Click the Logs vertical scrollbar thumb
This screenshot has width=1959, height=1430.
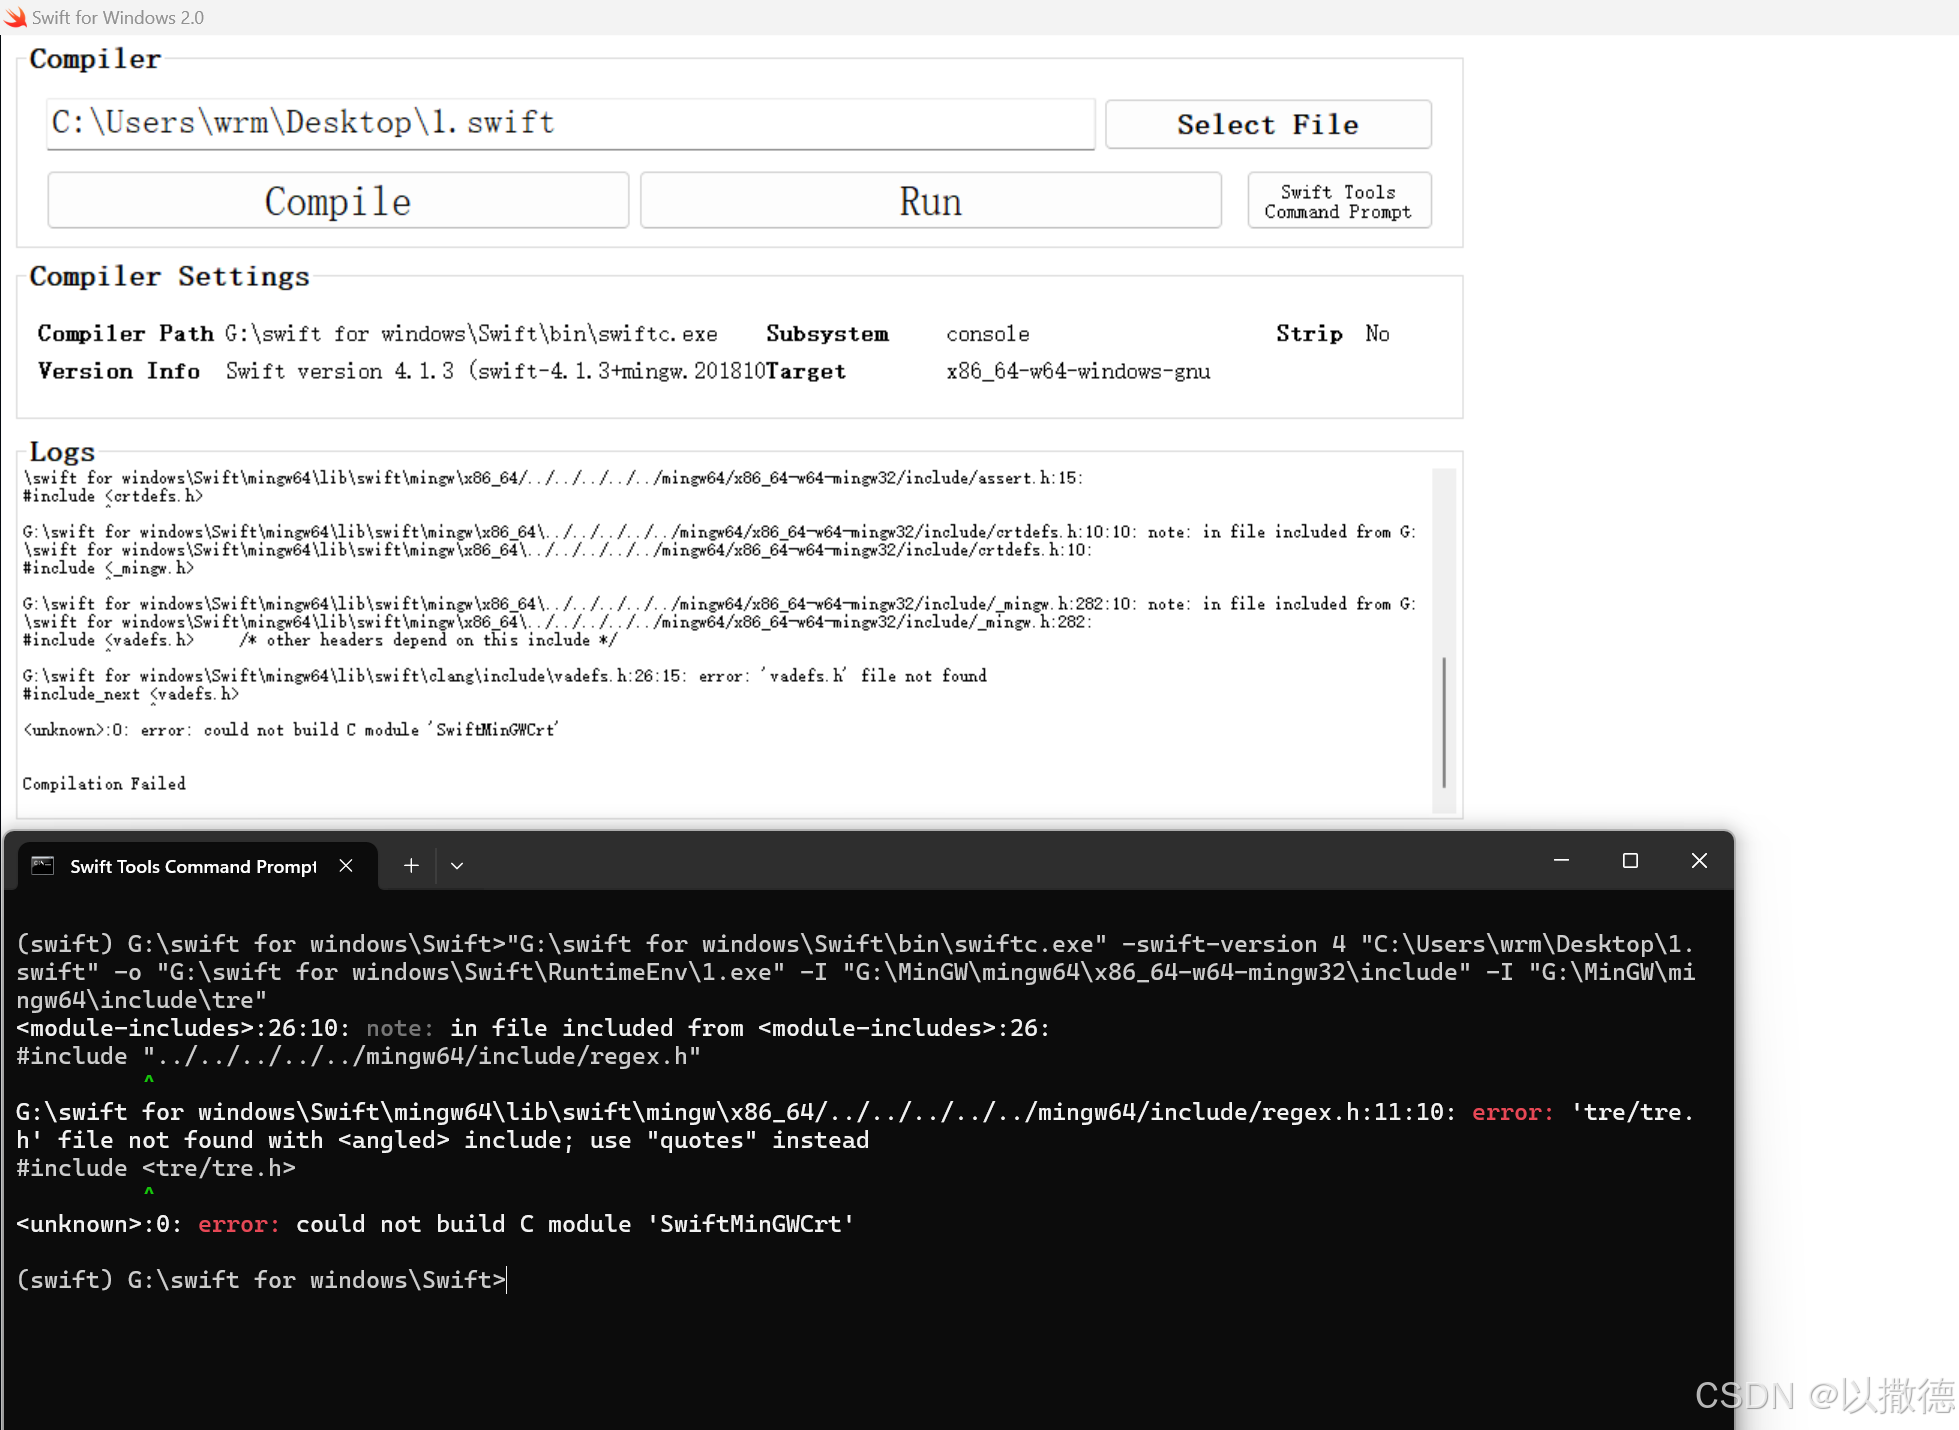pos(1444,722)
